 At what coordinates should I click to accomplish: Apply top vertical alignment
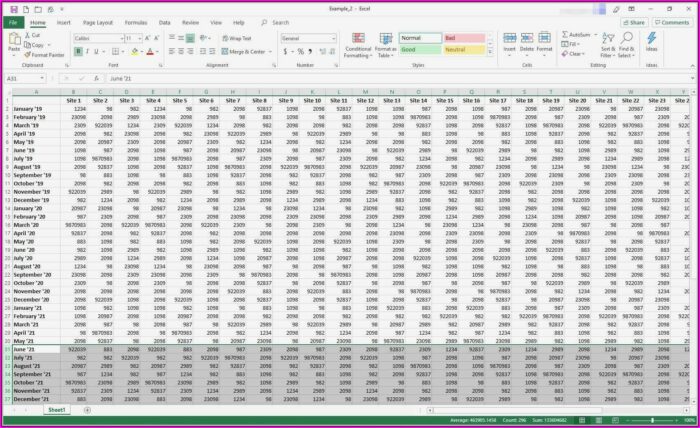click(x=172, y=38)
